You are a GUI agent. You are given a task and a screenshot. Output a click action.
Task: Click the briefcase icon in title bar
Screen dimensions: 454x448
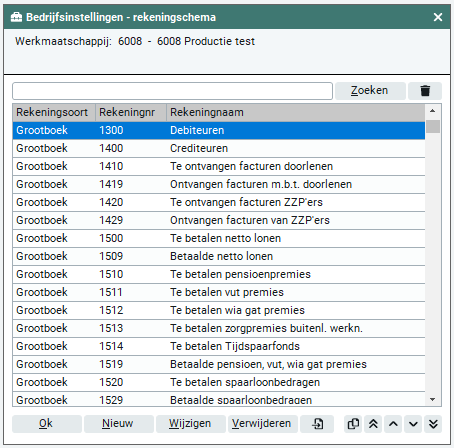click(x=16, y=17)
